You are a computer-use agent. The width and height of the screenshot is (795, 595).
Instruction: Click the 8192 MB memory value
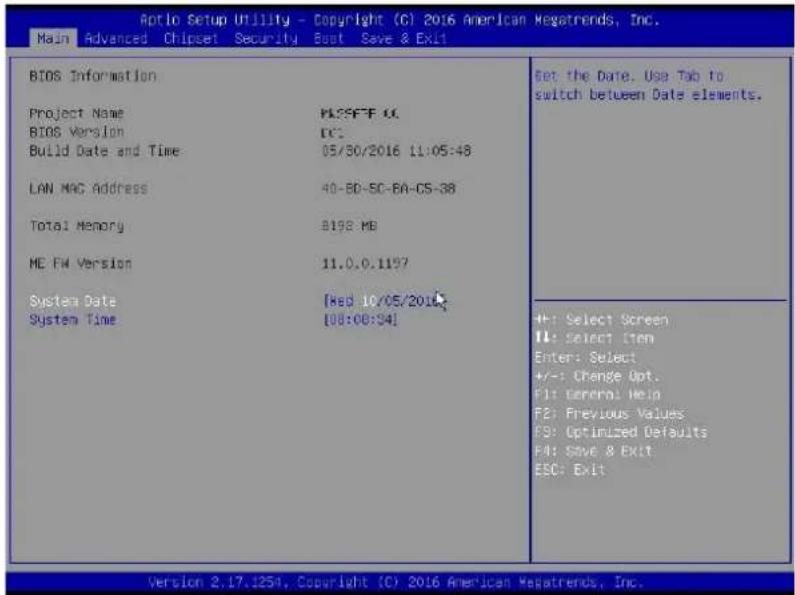tap(349, 226)
